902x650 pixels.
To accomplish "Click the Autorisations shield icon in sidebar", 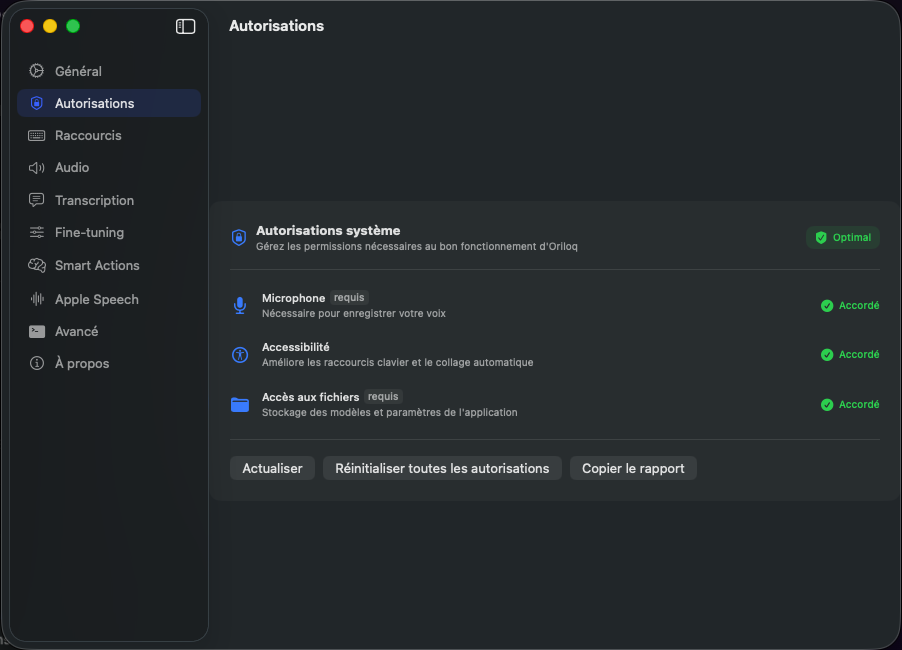I will pos(37,103).
